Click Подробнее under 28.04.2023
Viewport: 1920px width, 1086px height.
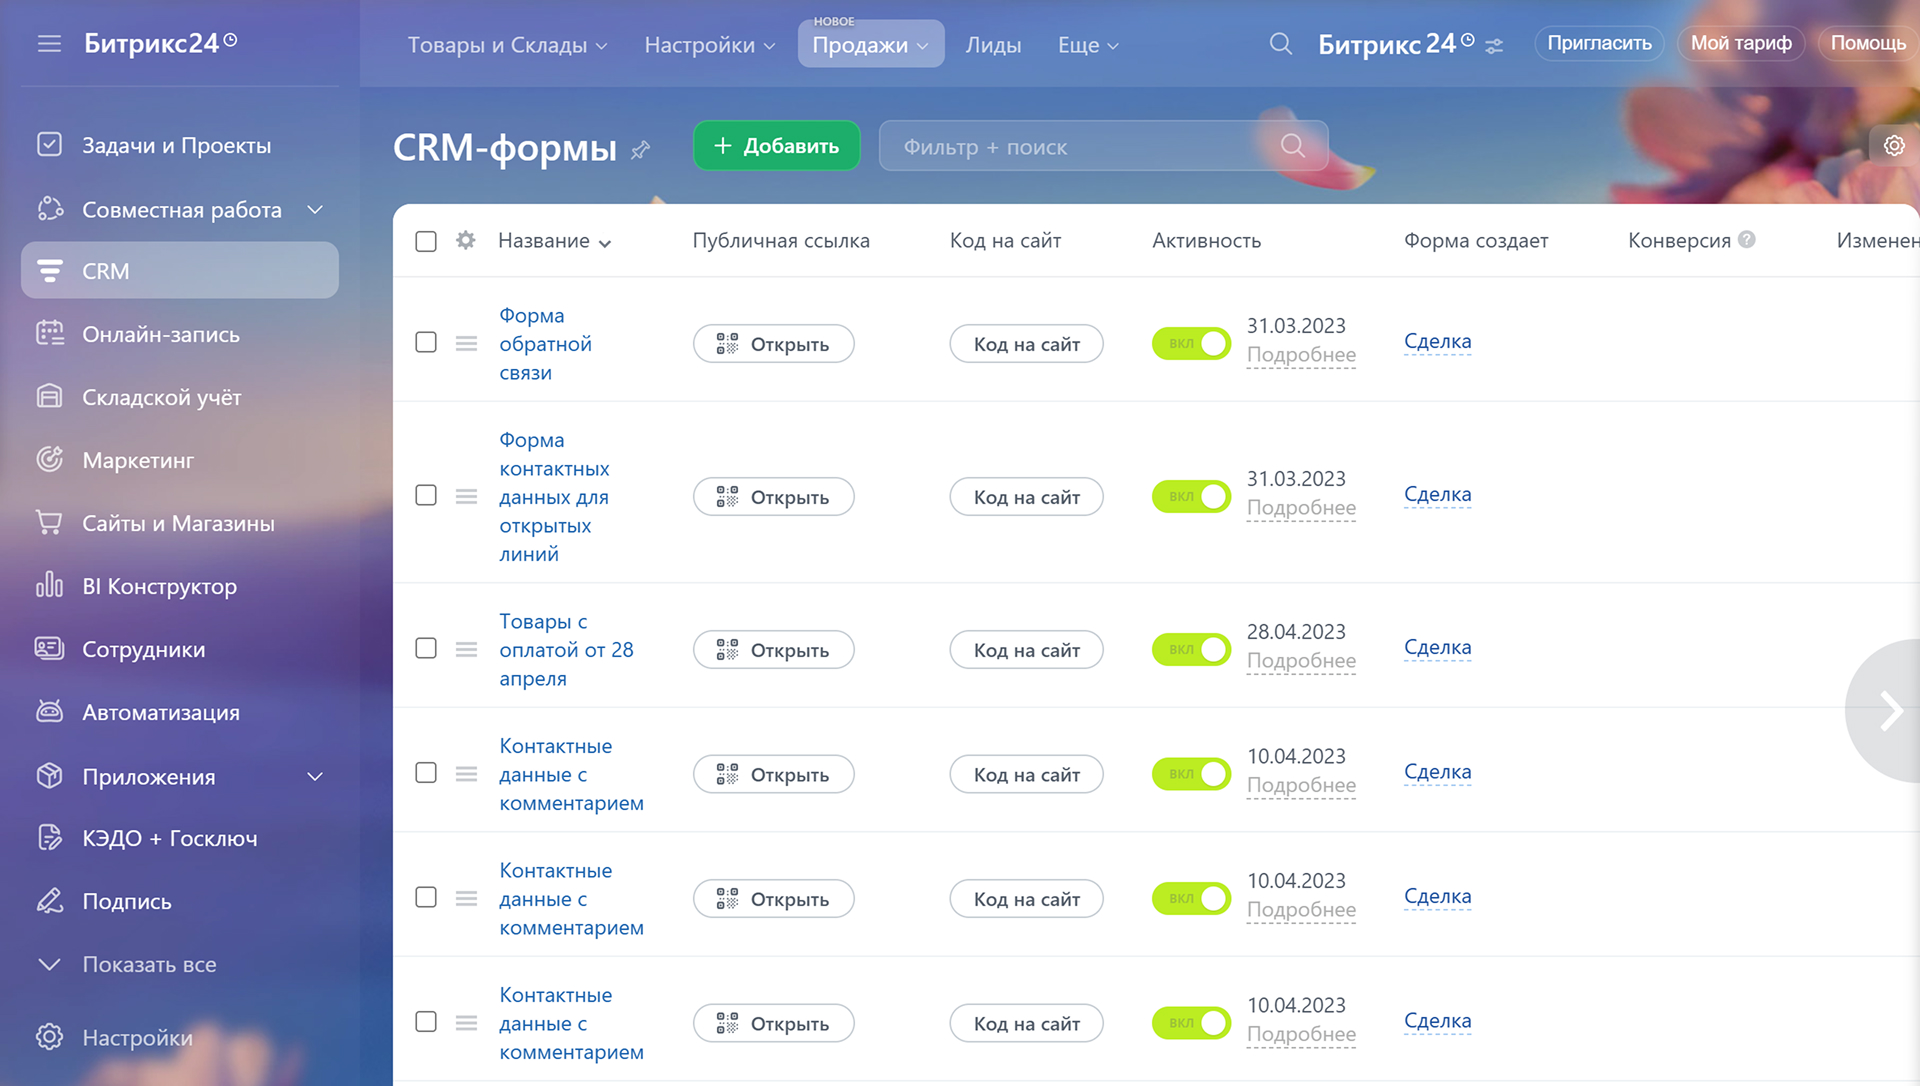tap(1301, 661)
